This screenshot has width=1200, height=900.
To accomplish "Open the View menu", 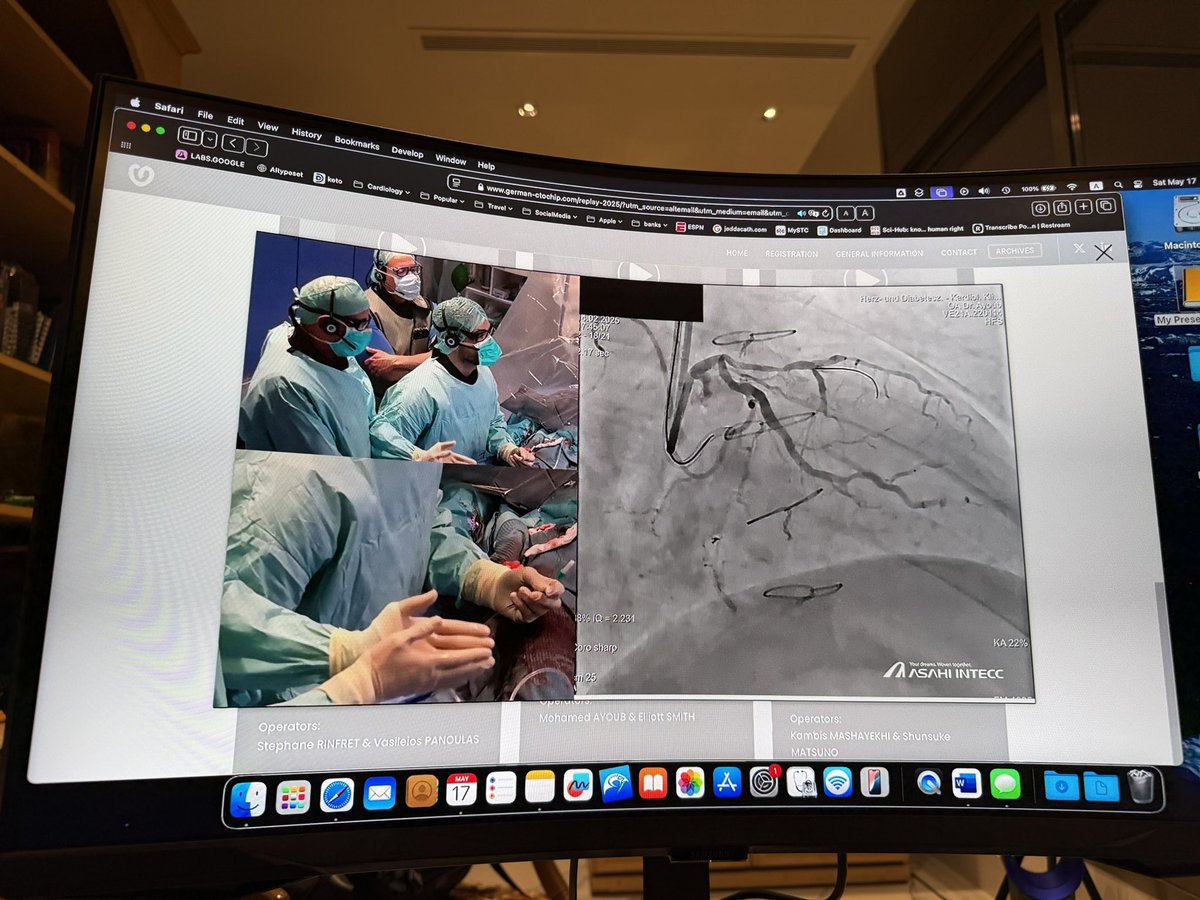I will [268, 126].
